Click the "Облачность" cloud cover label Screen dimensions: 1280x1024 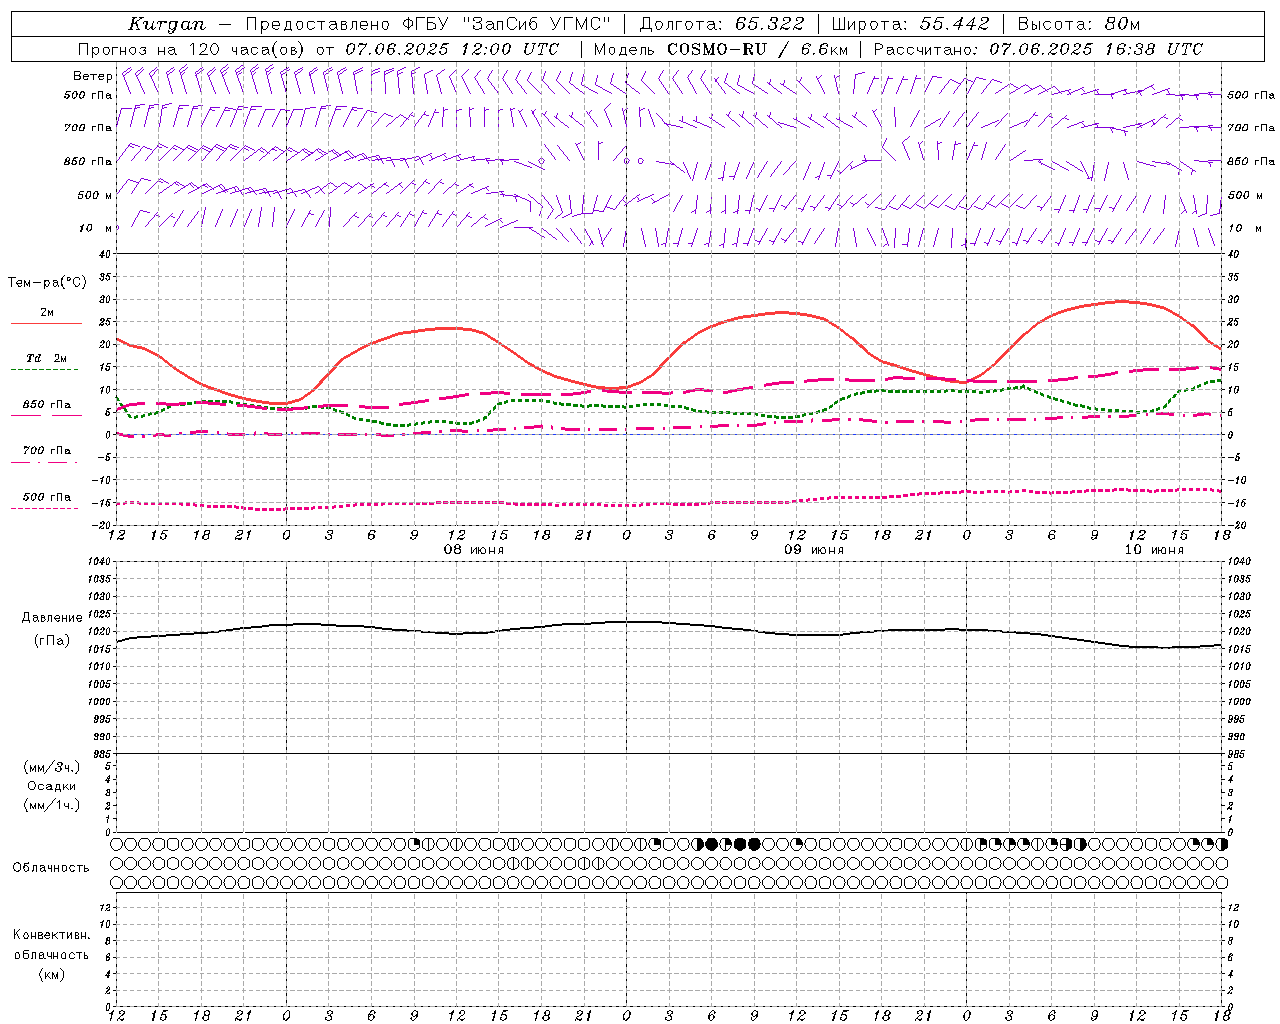coord(51,867)
